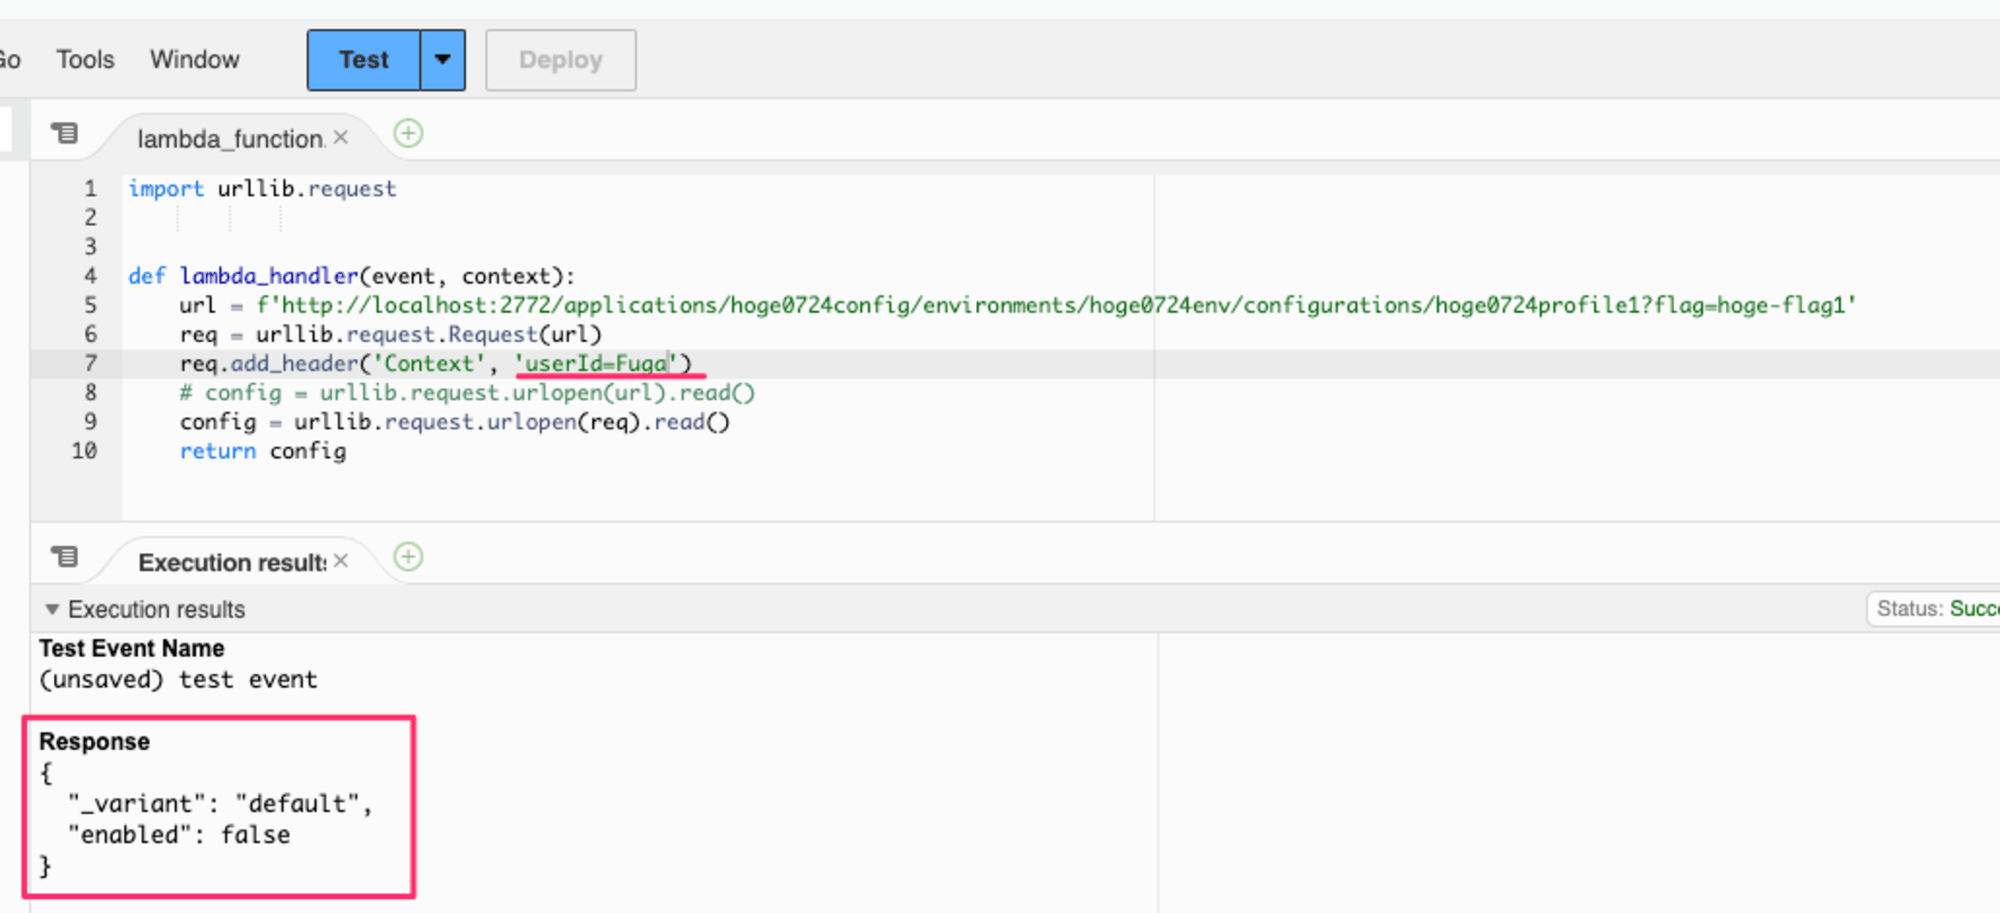Add a new editor tab with plus icon
This screenshot has width=2000, height=913.
point(408,133)
